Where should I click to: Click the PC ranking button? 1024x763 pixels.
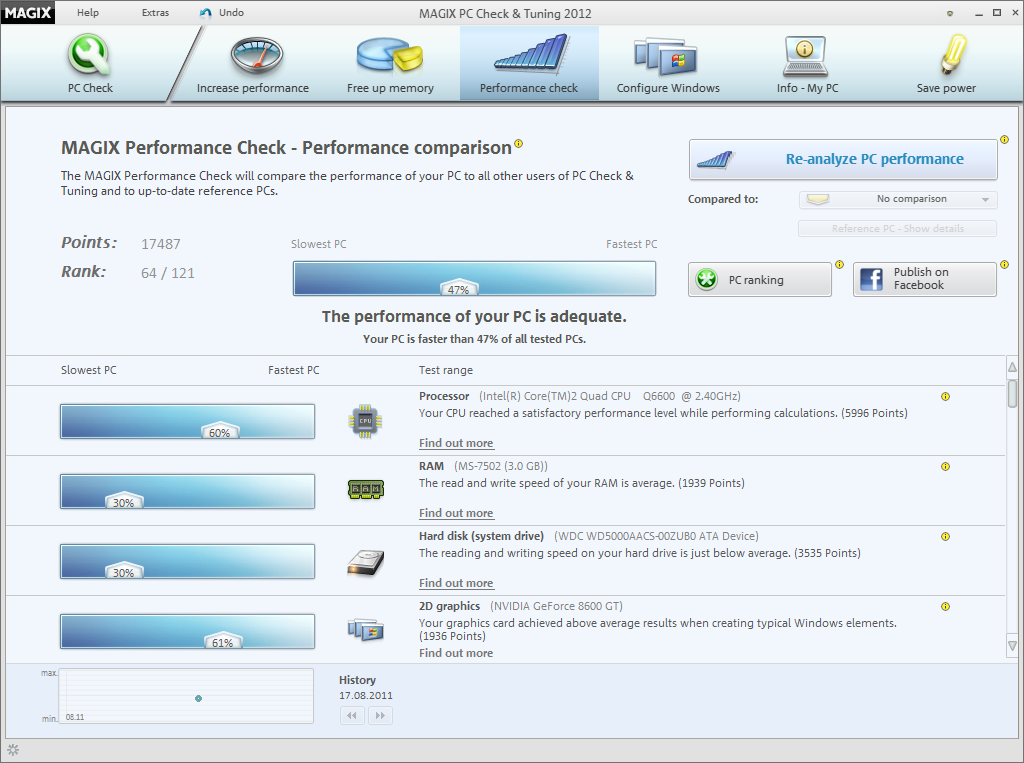tap(760, 280)
